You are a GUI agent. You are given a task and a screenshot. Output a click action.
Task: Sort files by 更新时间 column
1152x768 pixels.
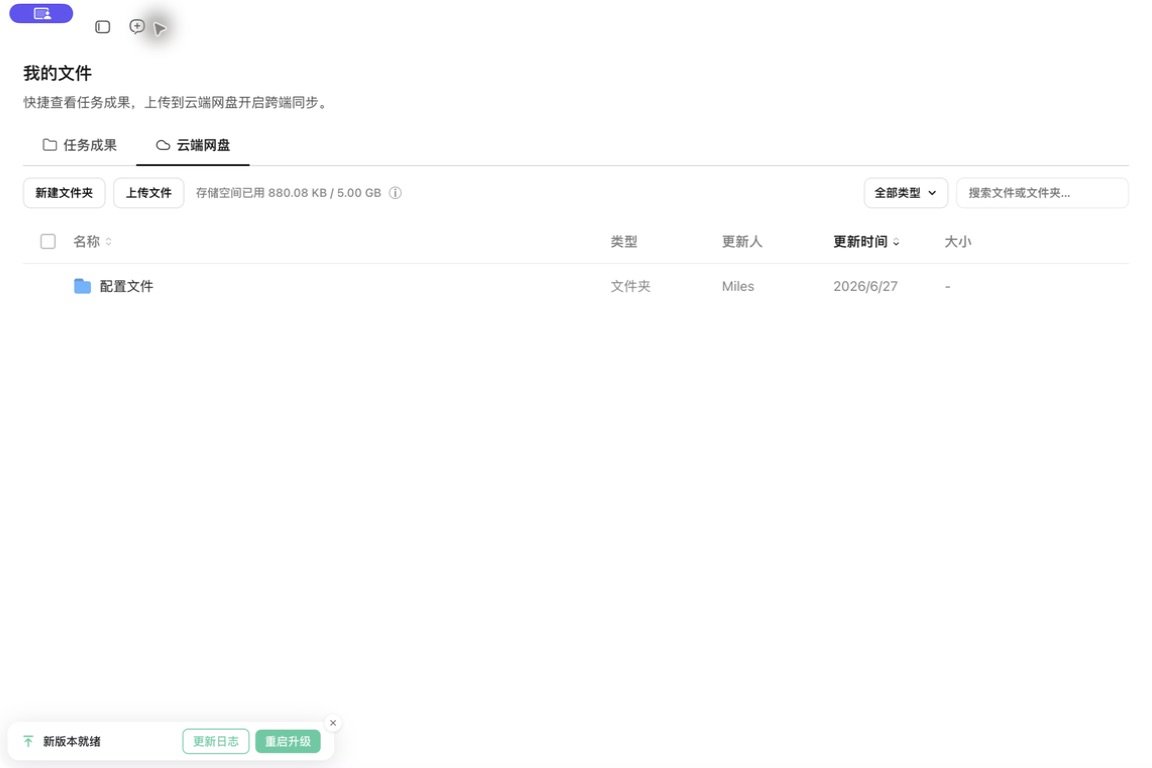[x=866, y=242]
